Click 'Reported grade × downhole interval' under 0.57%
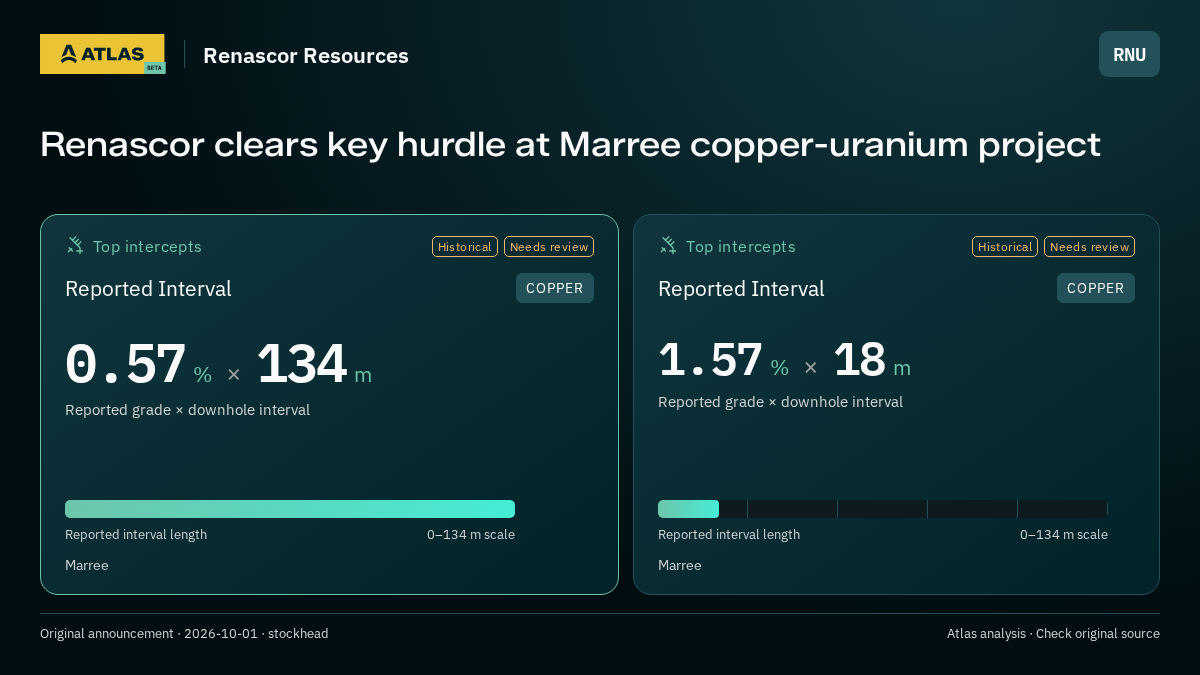Screen dimensions: 1200x675 187,410
